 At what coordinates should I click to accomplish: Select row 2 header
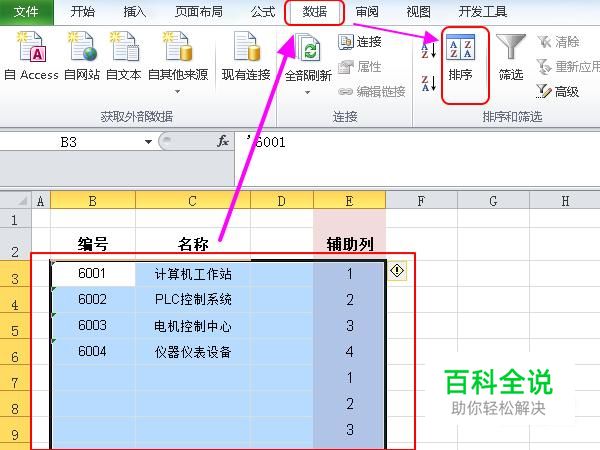pos(15,244)
